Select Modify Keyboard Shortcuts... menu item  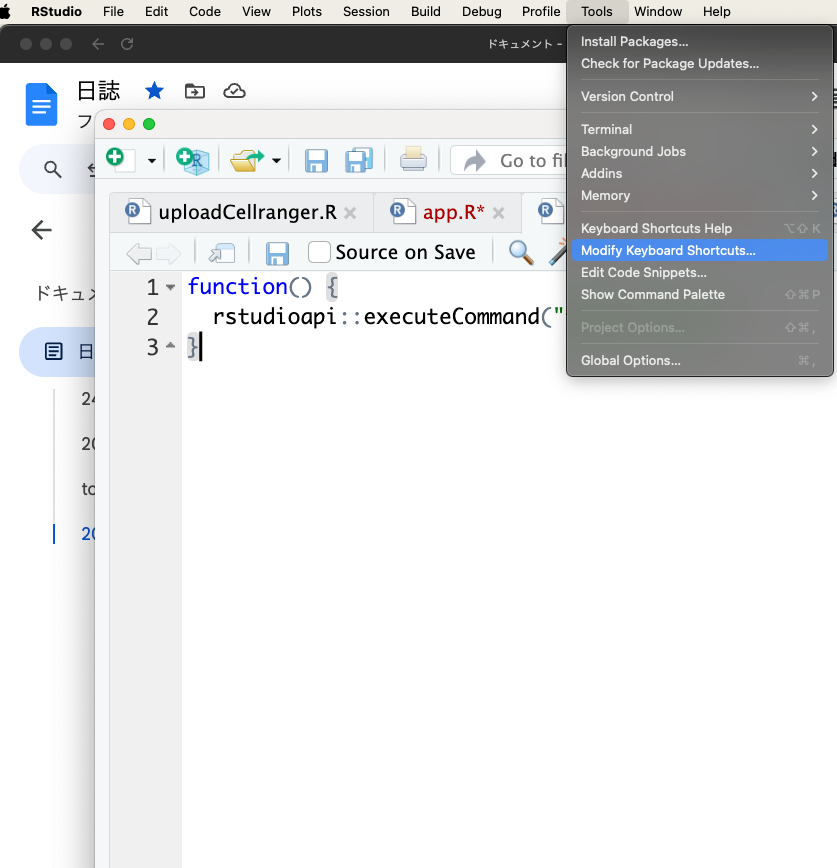(x=699, y=251)
